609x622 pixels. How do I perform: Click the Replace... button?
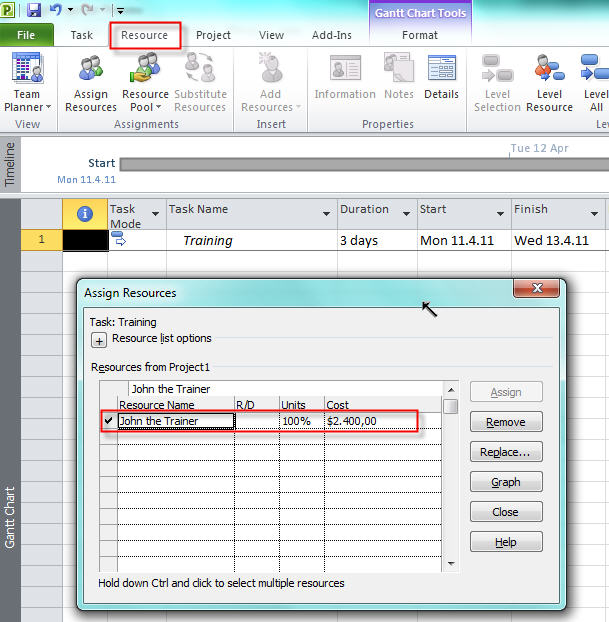[x=505, y=452]
